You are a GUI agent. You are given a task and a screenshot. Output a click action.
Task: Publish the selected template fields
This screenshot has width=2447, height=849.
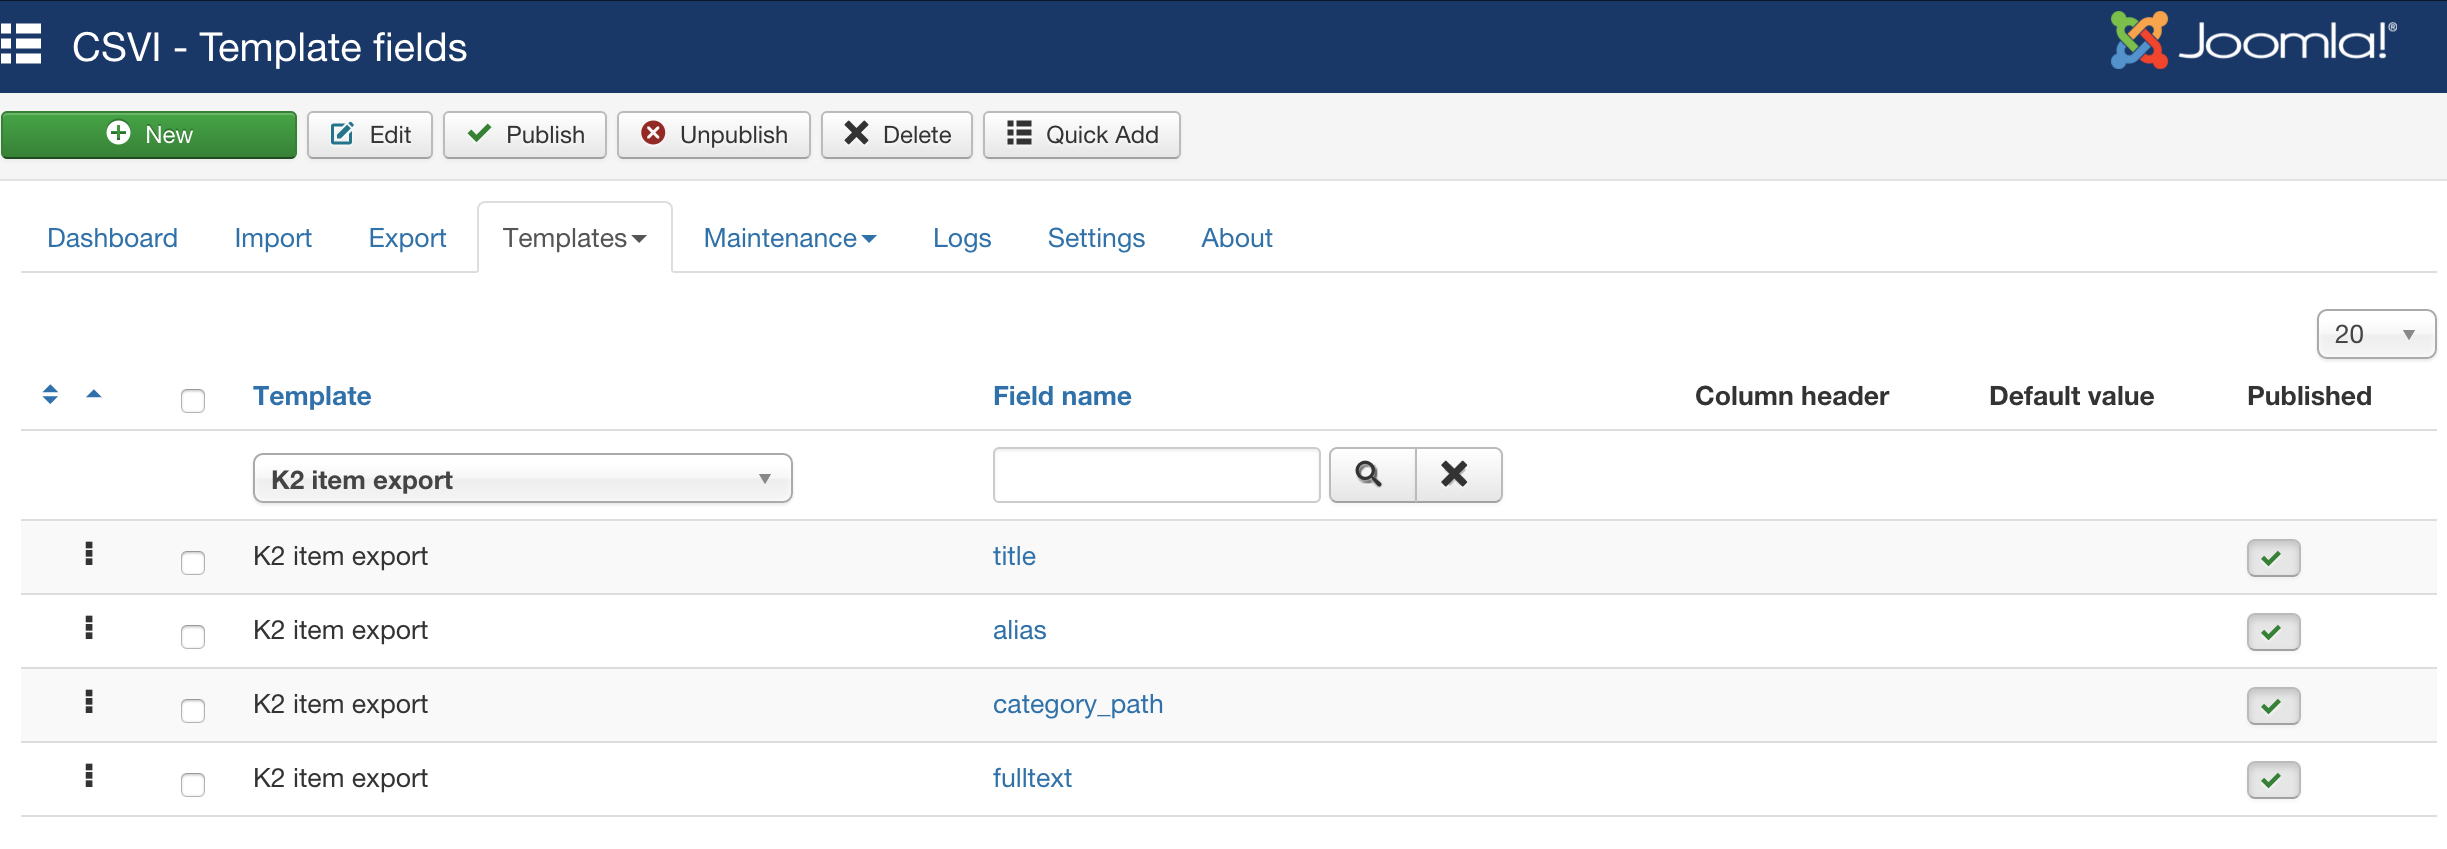(525, 135)
